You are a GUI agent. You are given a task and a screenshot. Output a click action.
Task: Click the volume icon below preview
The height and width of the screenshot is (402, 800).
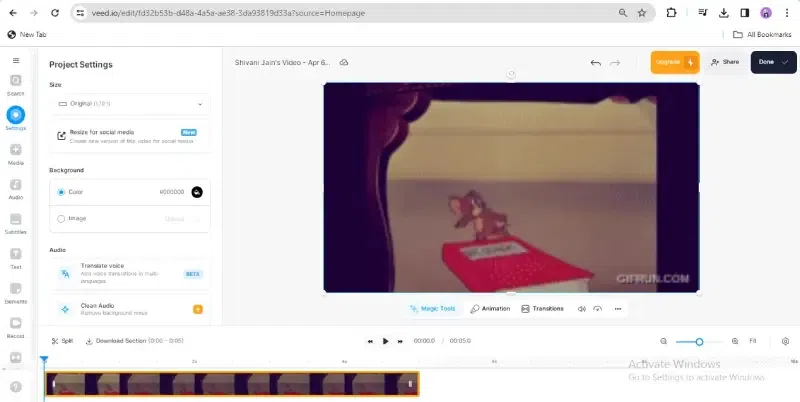click(x=582, y=309)
